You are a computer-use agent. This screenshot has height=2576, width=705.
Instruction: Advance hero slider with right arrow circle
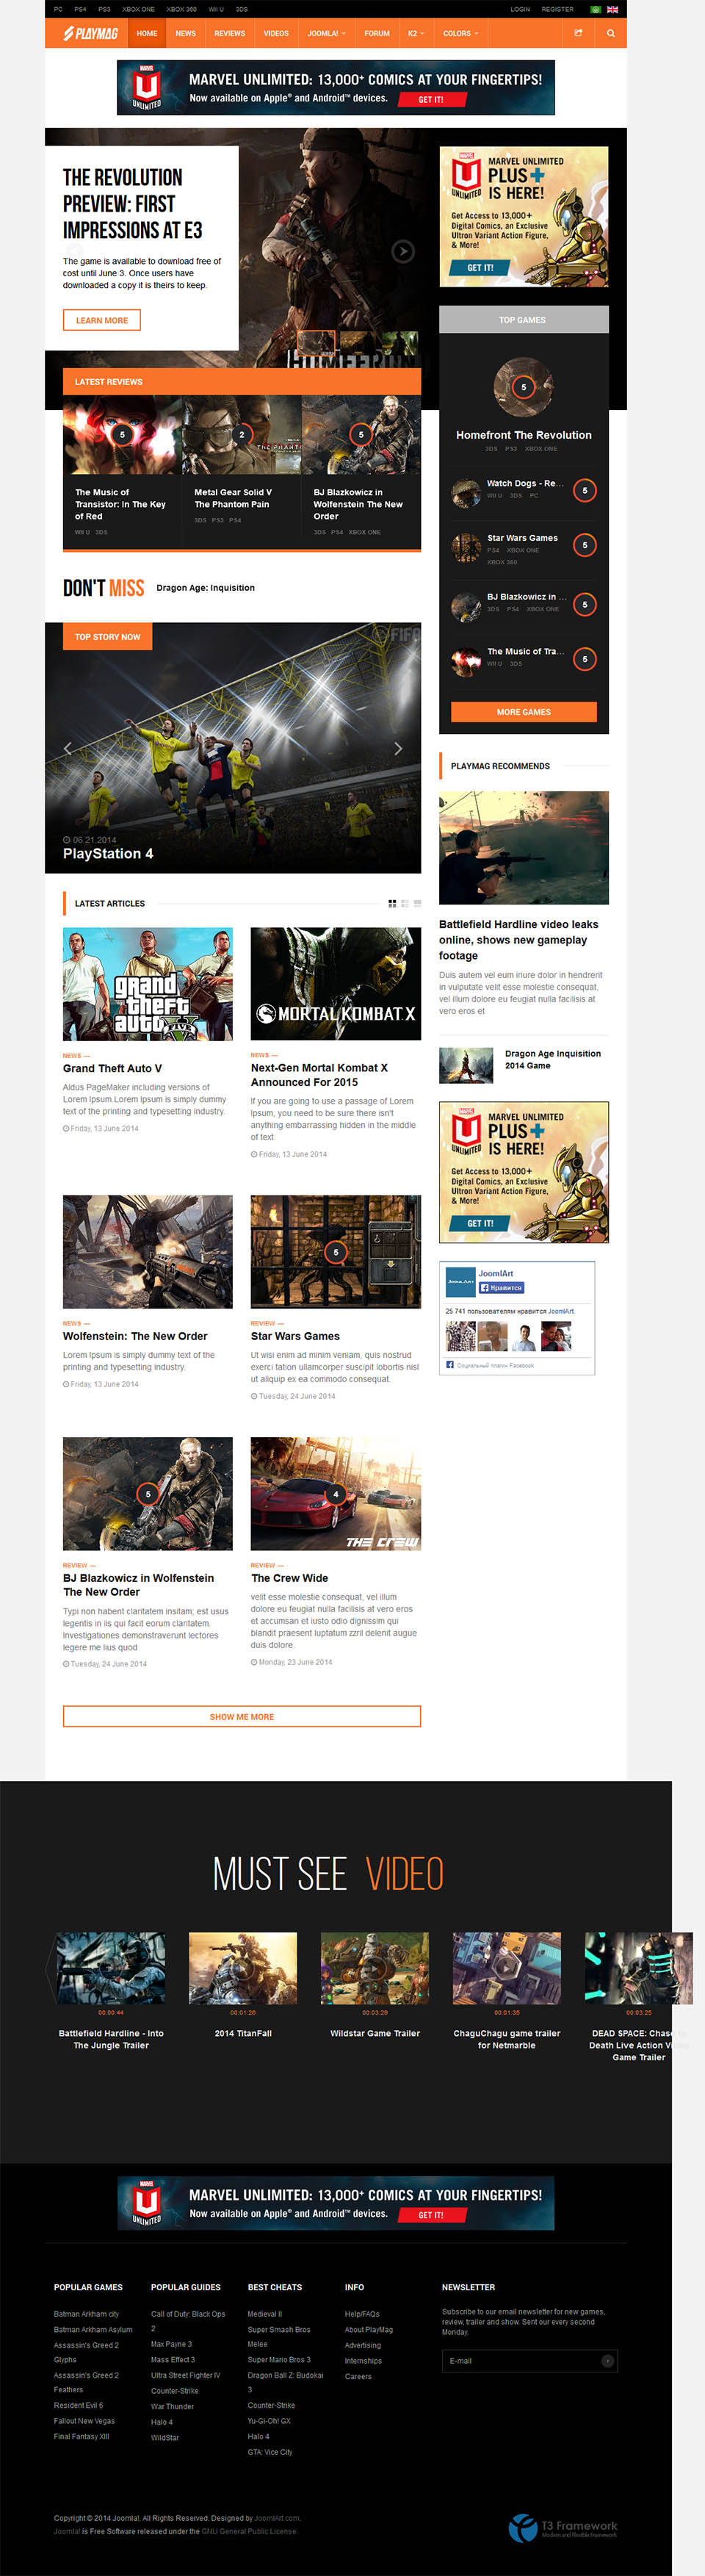tap(402, 251)
